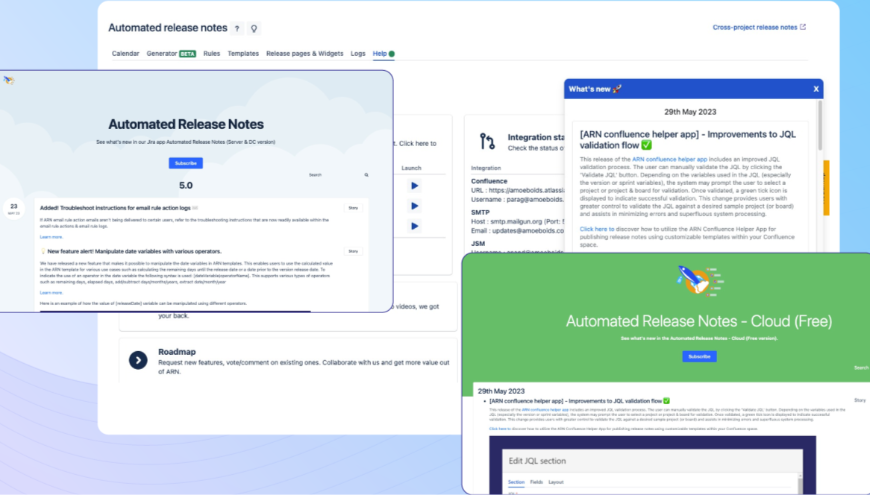Click the Search label in Cloud (Free) window
Image resolution: width=870 pixels, height=495 pixels.
pos(861,368)
